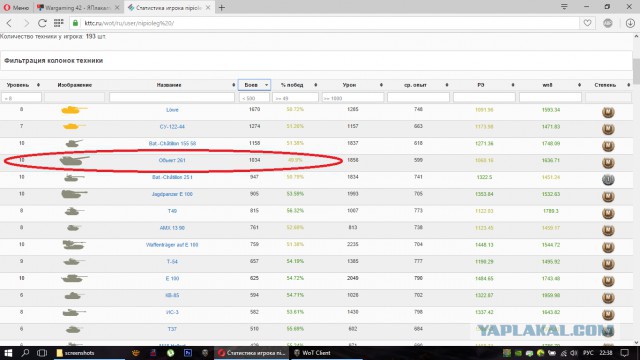Expand Фильтрация колонок техники panel

point(316,60)
